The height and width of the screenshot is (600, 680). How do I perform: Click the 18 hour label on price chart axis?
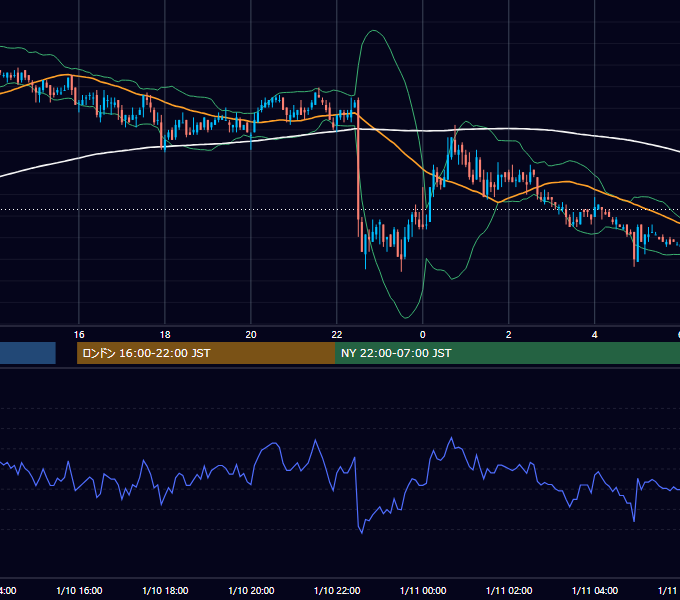(165, 335)
